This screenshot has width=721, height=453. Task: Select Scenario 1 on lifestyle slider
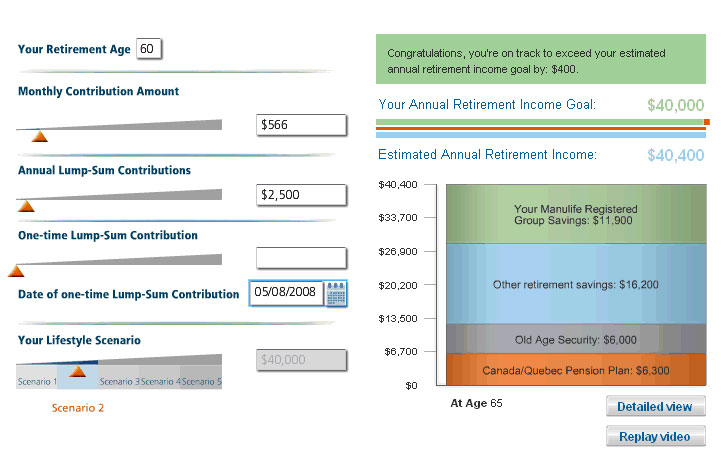[37, 382]
